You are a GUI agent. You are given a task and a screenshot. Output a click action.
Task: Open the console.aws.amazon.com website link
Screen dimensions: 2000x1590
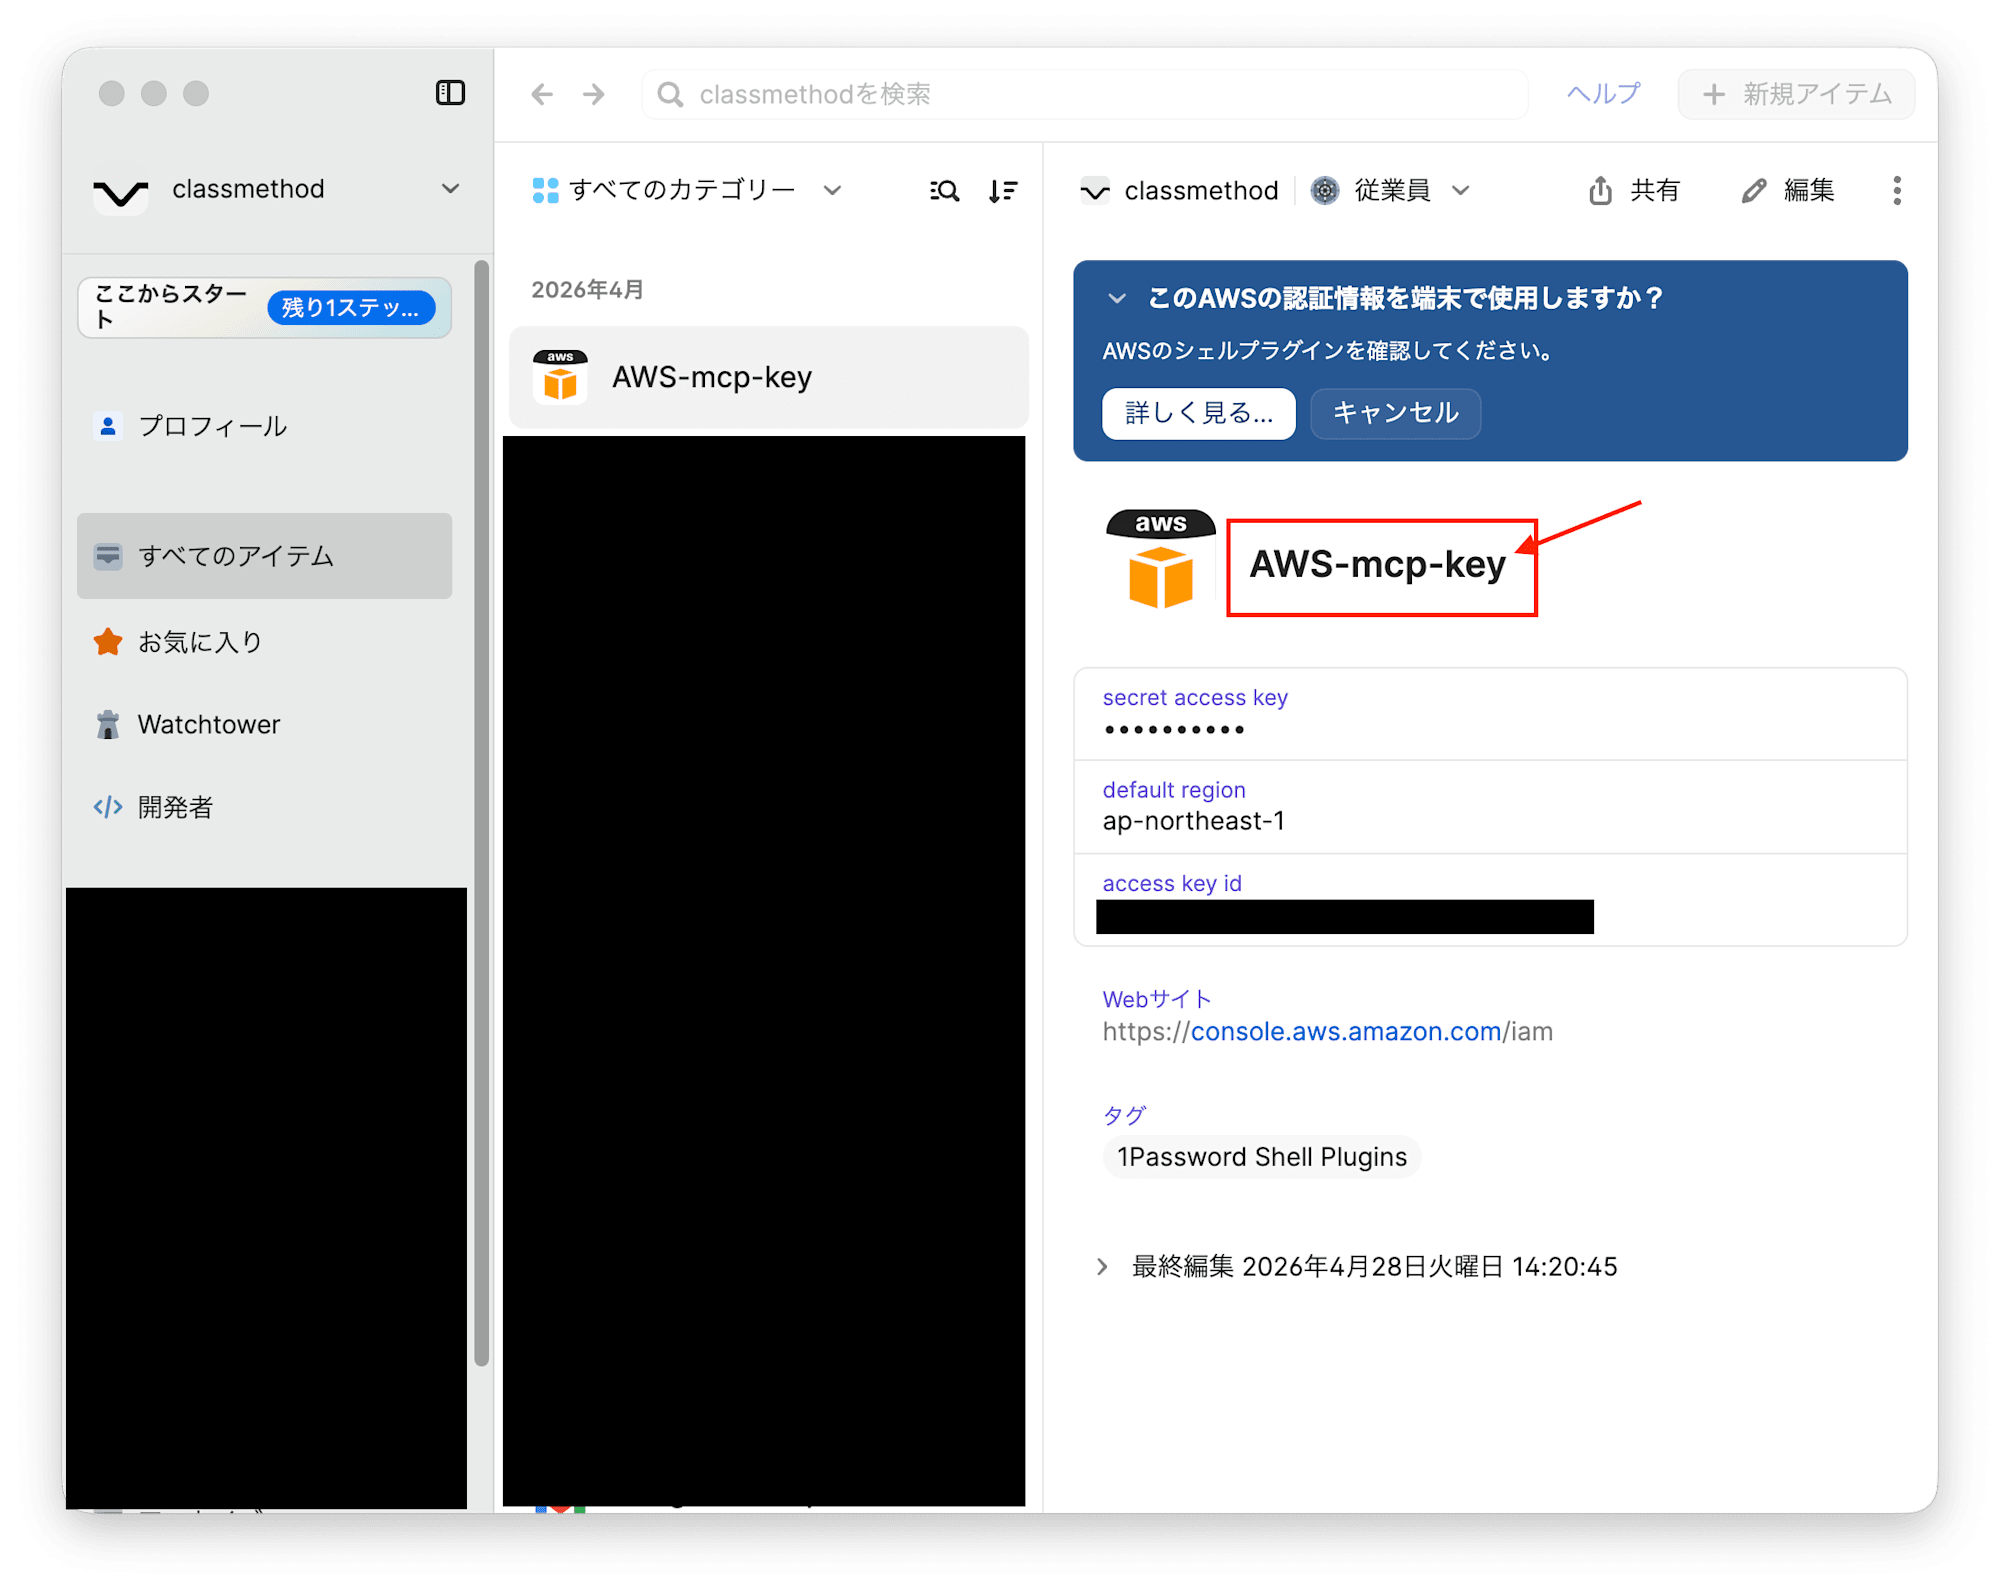coord(1346,1031)
